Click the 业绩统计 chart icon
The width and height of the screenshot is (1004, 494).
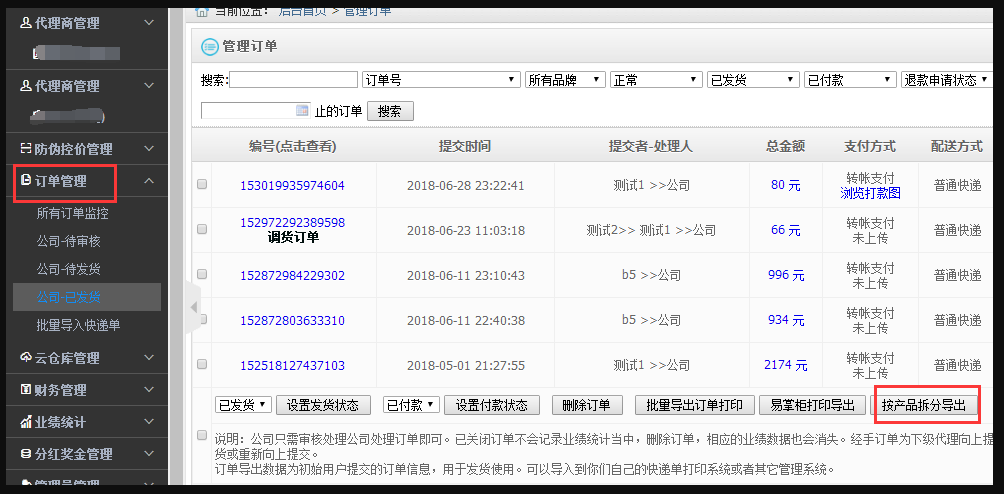(x=26, y=422)
